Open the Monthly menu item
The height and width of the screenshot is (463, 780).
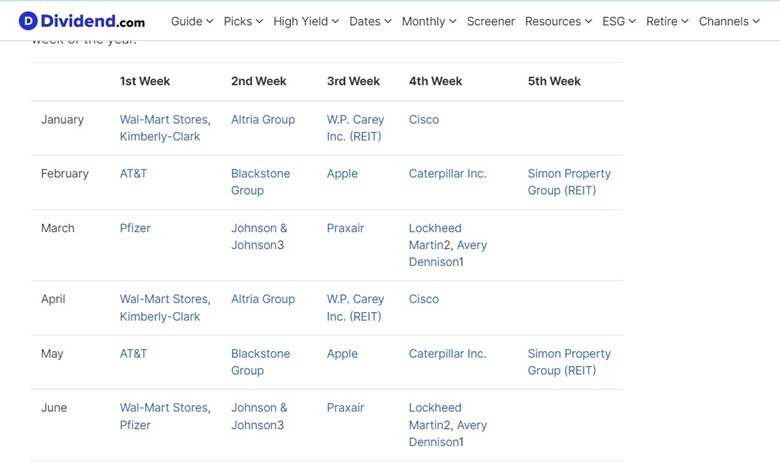click(x=429, y=21)
